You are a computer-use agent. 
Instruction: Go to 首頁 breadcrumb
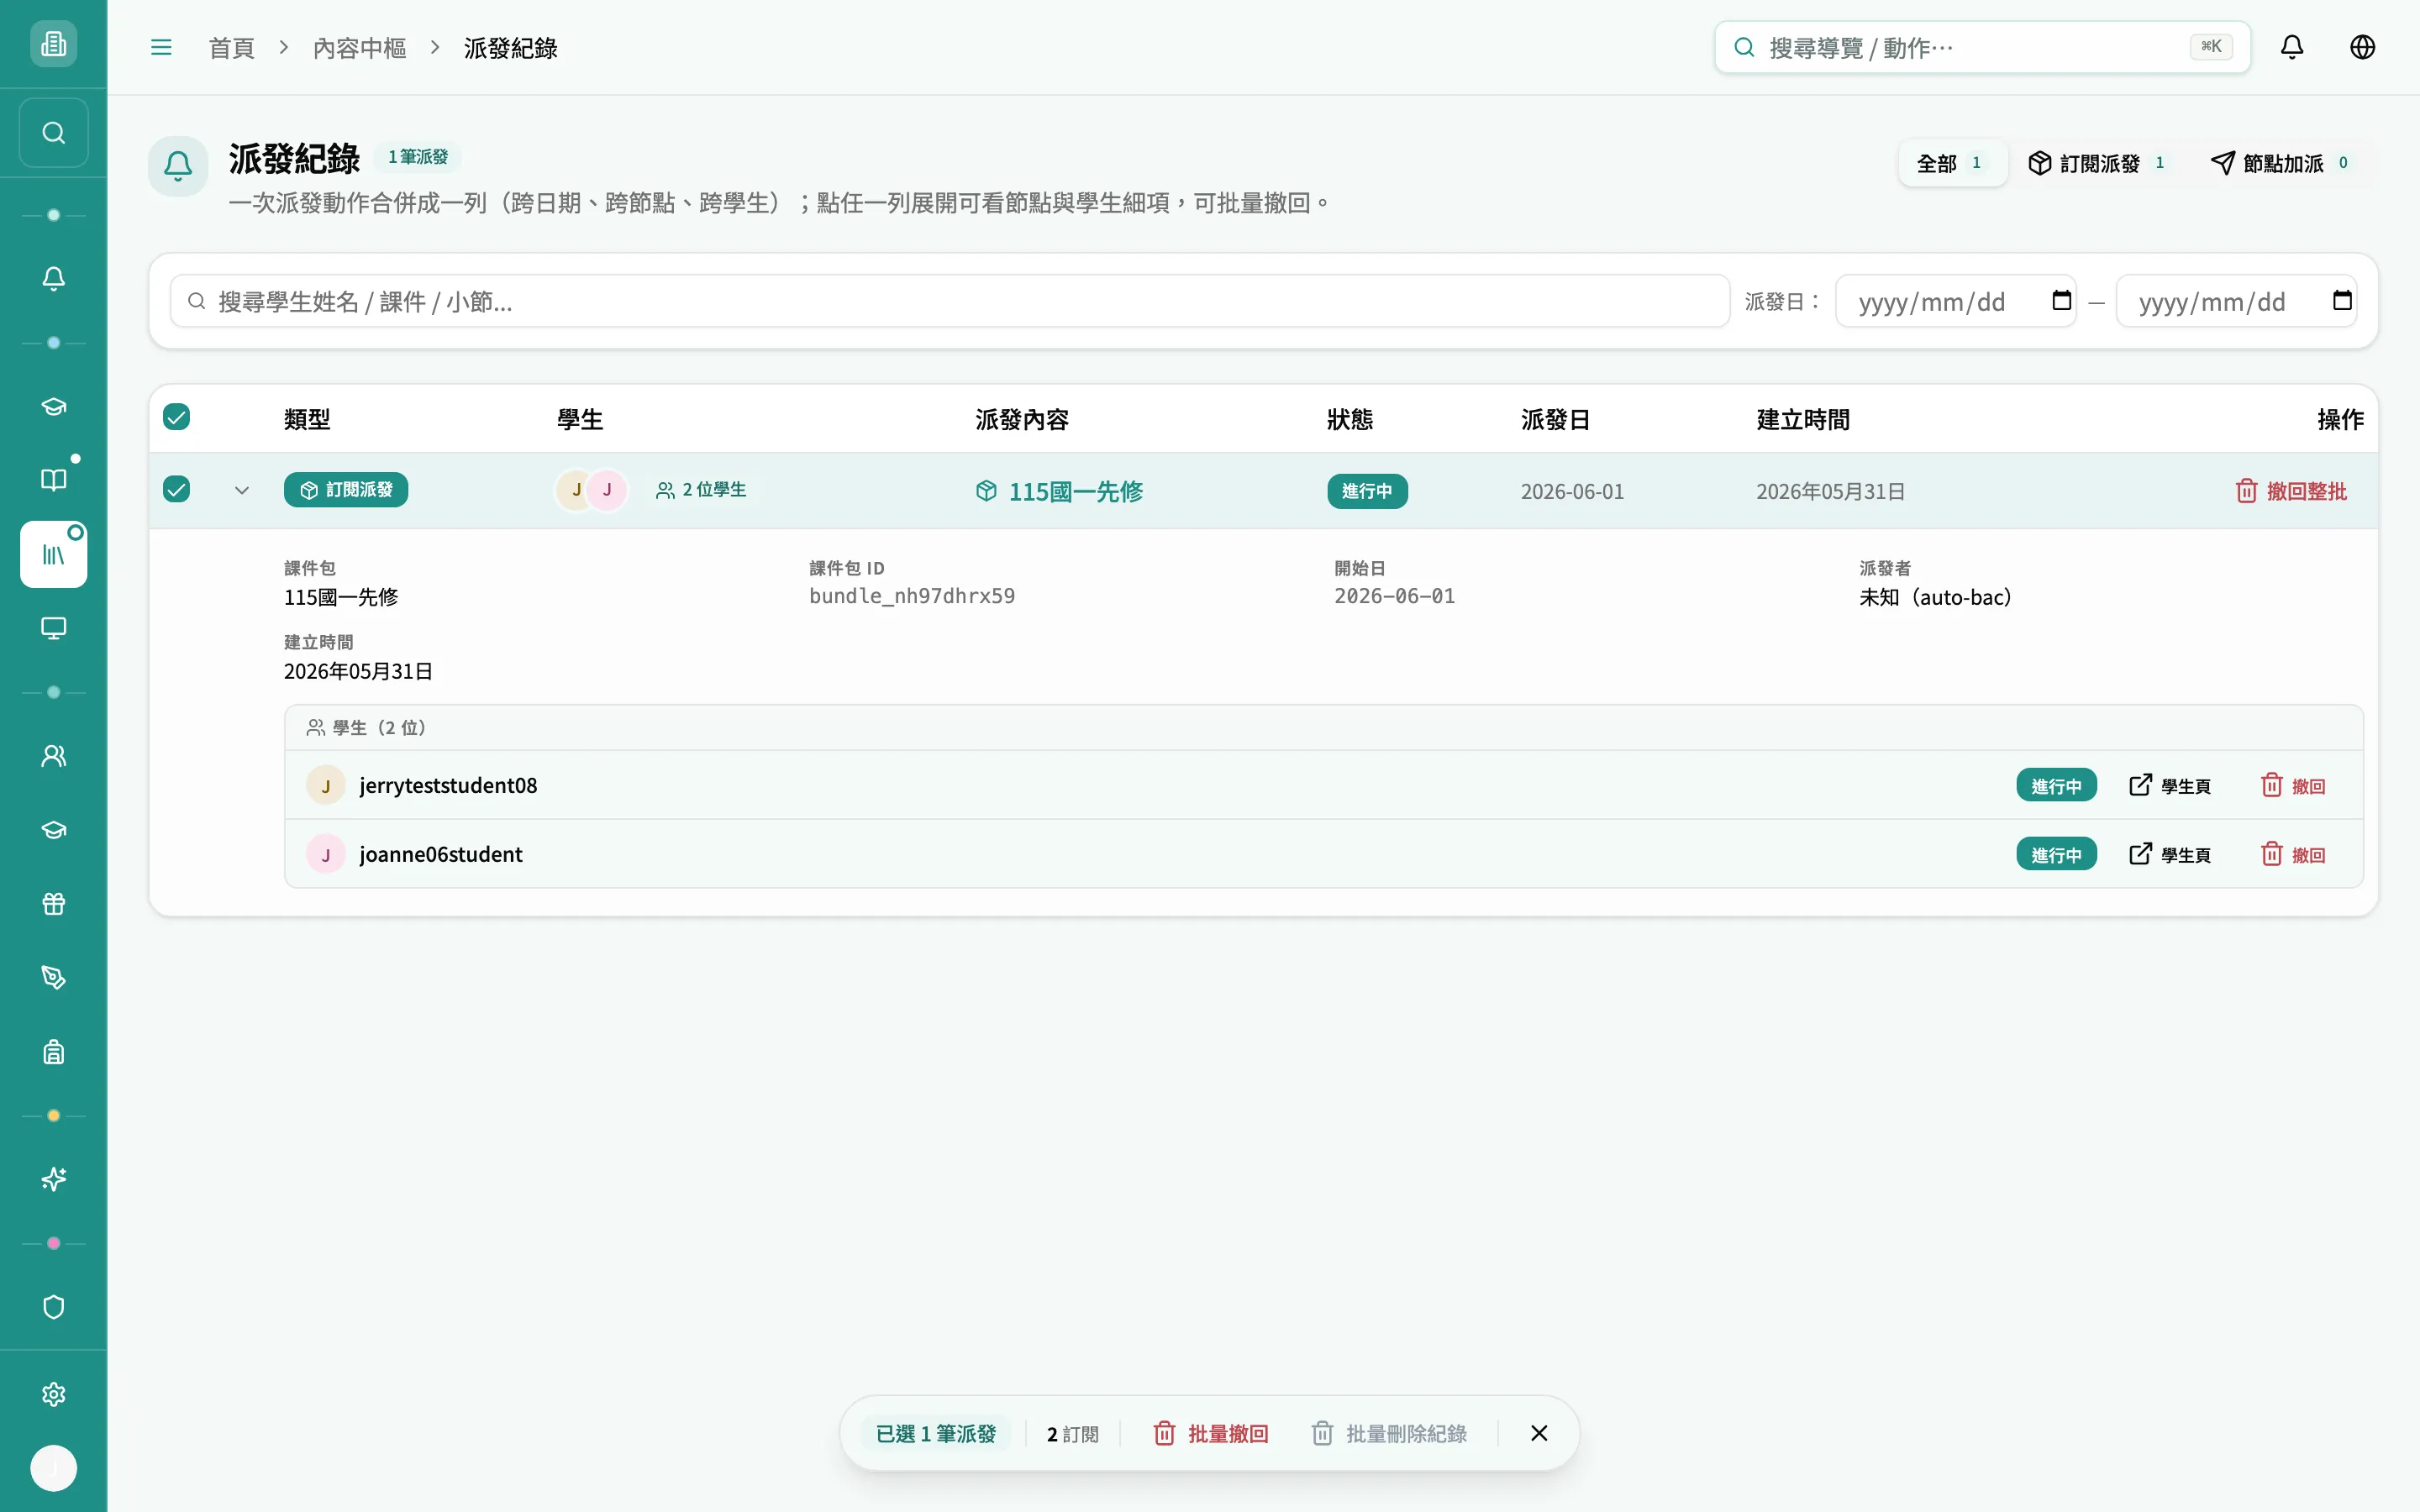click(231, 48)
